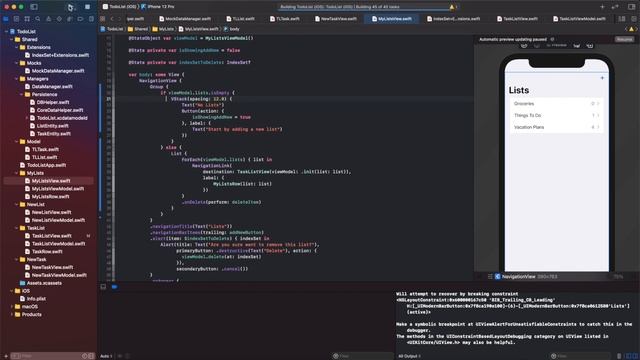Open the Auto variables view dropdown
Image resolution: width=640 pixels, height=360 pixels.
[x=106, y=356]
